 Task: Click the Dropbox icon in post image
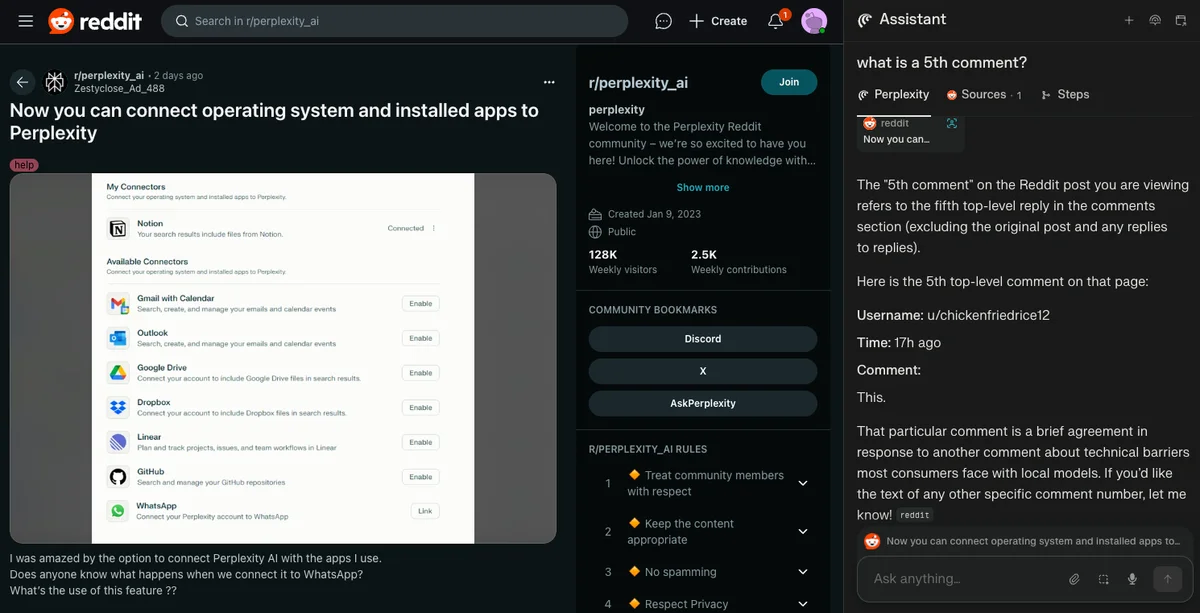tap(118, 407)
